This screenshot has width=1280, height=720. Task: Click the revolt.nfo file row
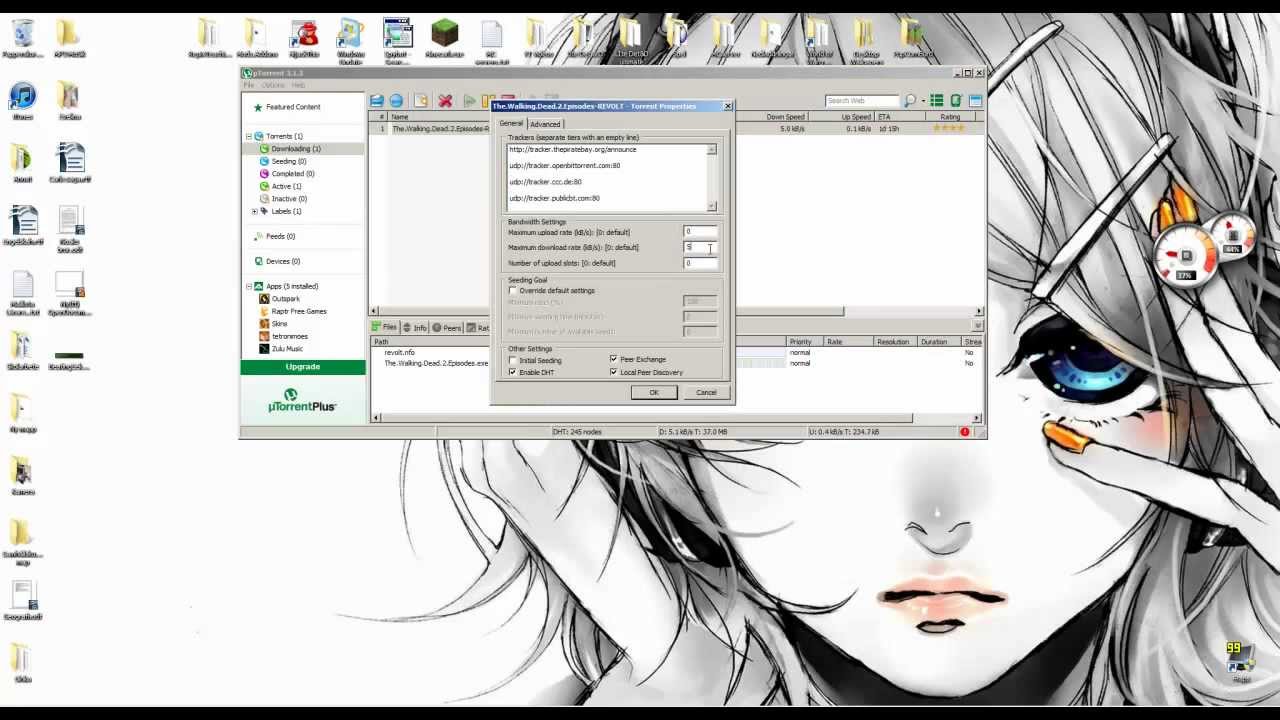pos(399,353)
